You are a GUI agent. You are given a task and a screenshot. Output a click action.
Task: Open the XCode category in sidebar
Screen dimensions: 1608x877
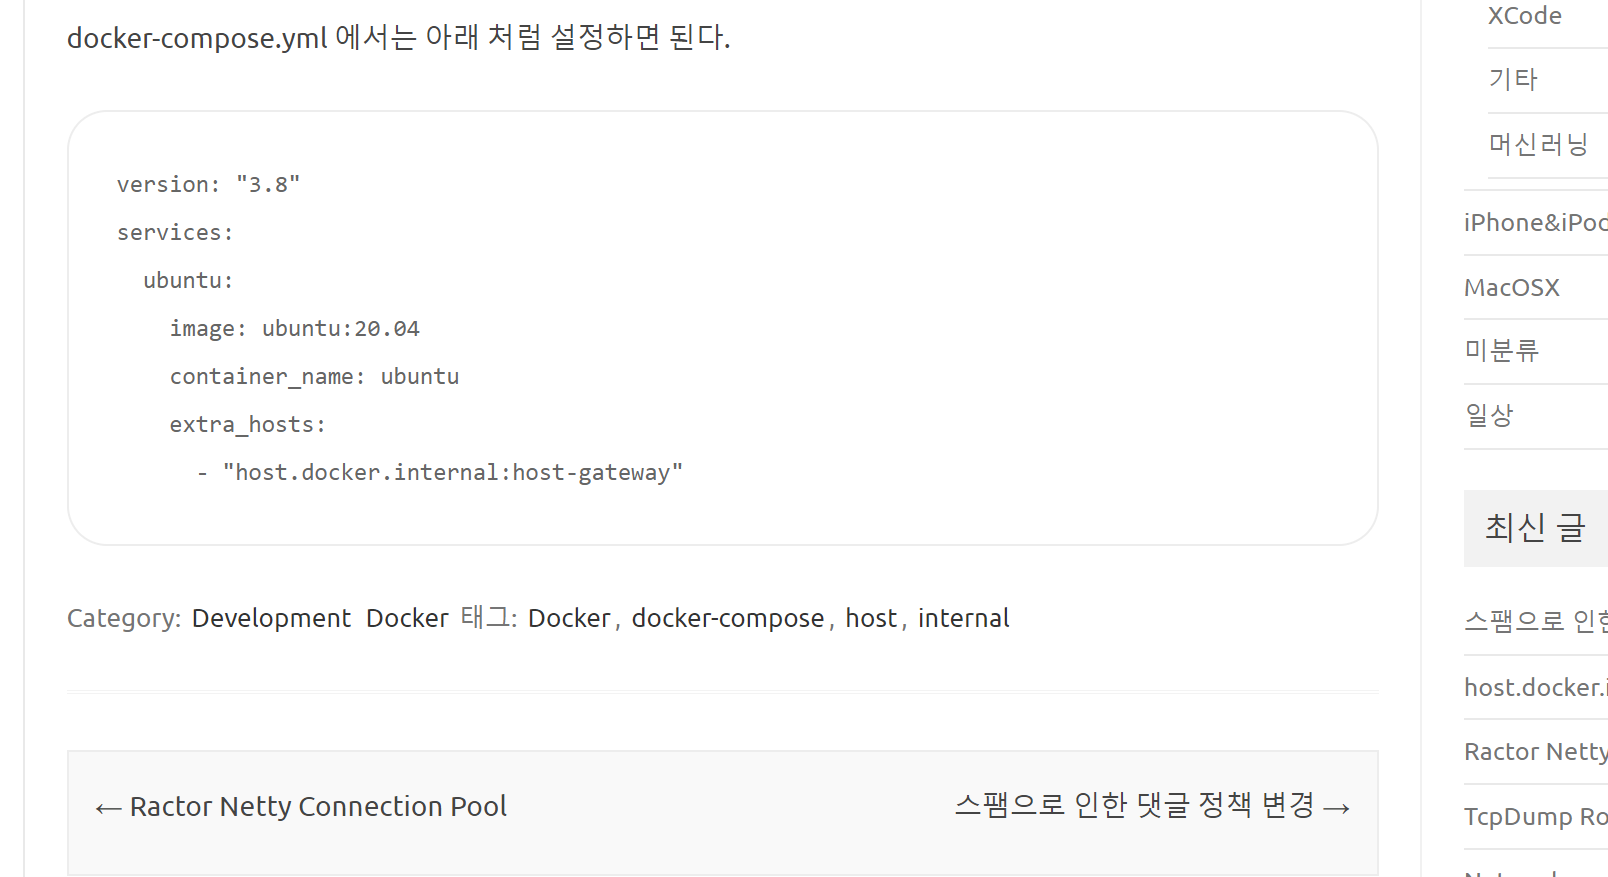point(1524,16)
